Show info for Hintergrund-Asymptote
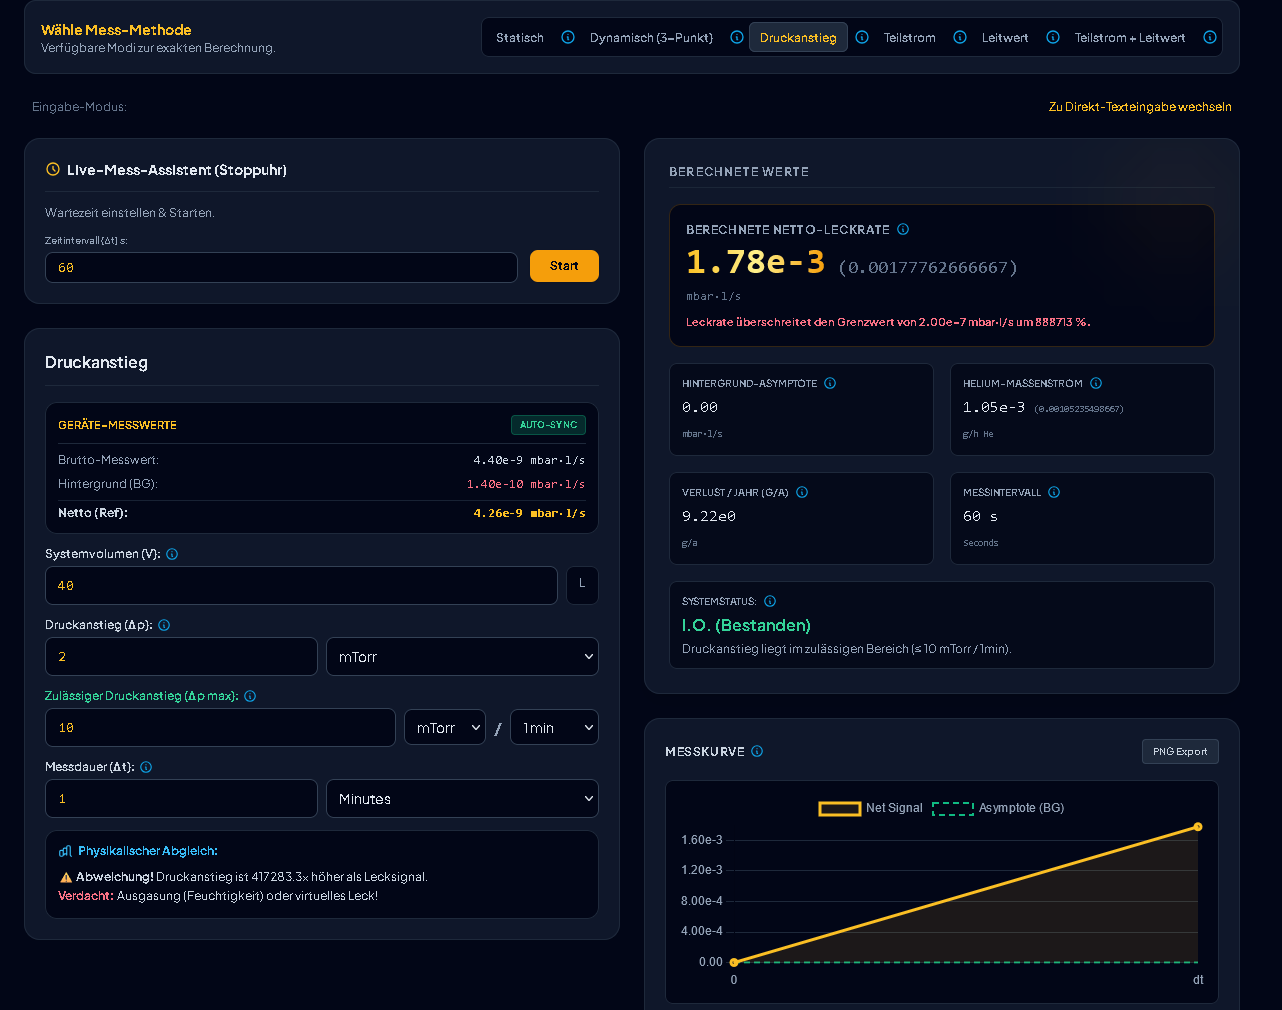This screenshot has width=1282, height=1010. [x=830, y=383]
